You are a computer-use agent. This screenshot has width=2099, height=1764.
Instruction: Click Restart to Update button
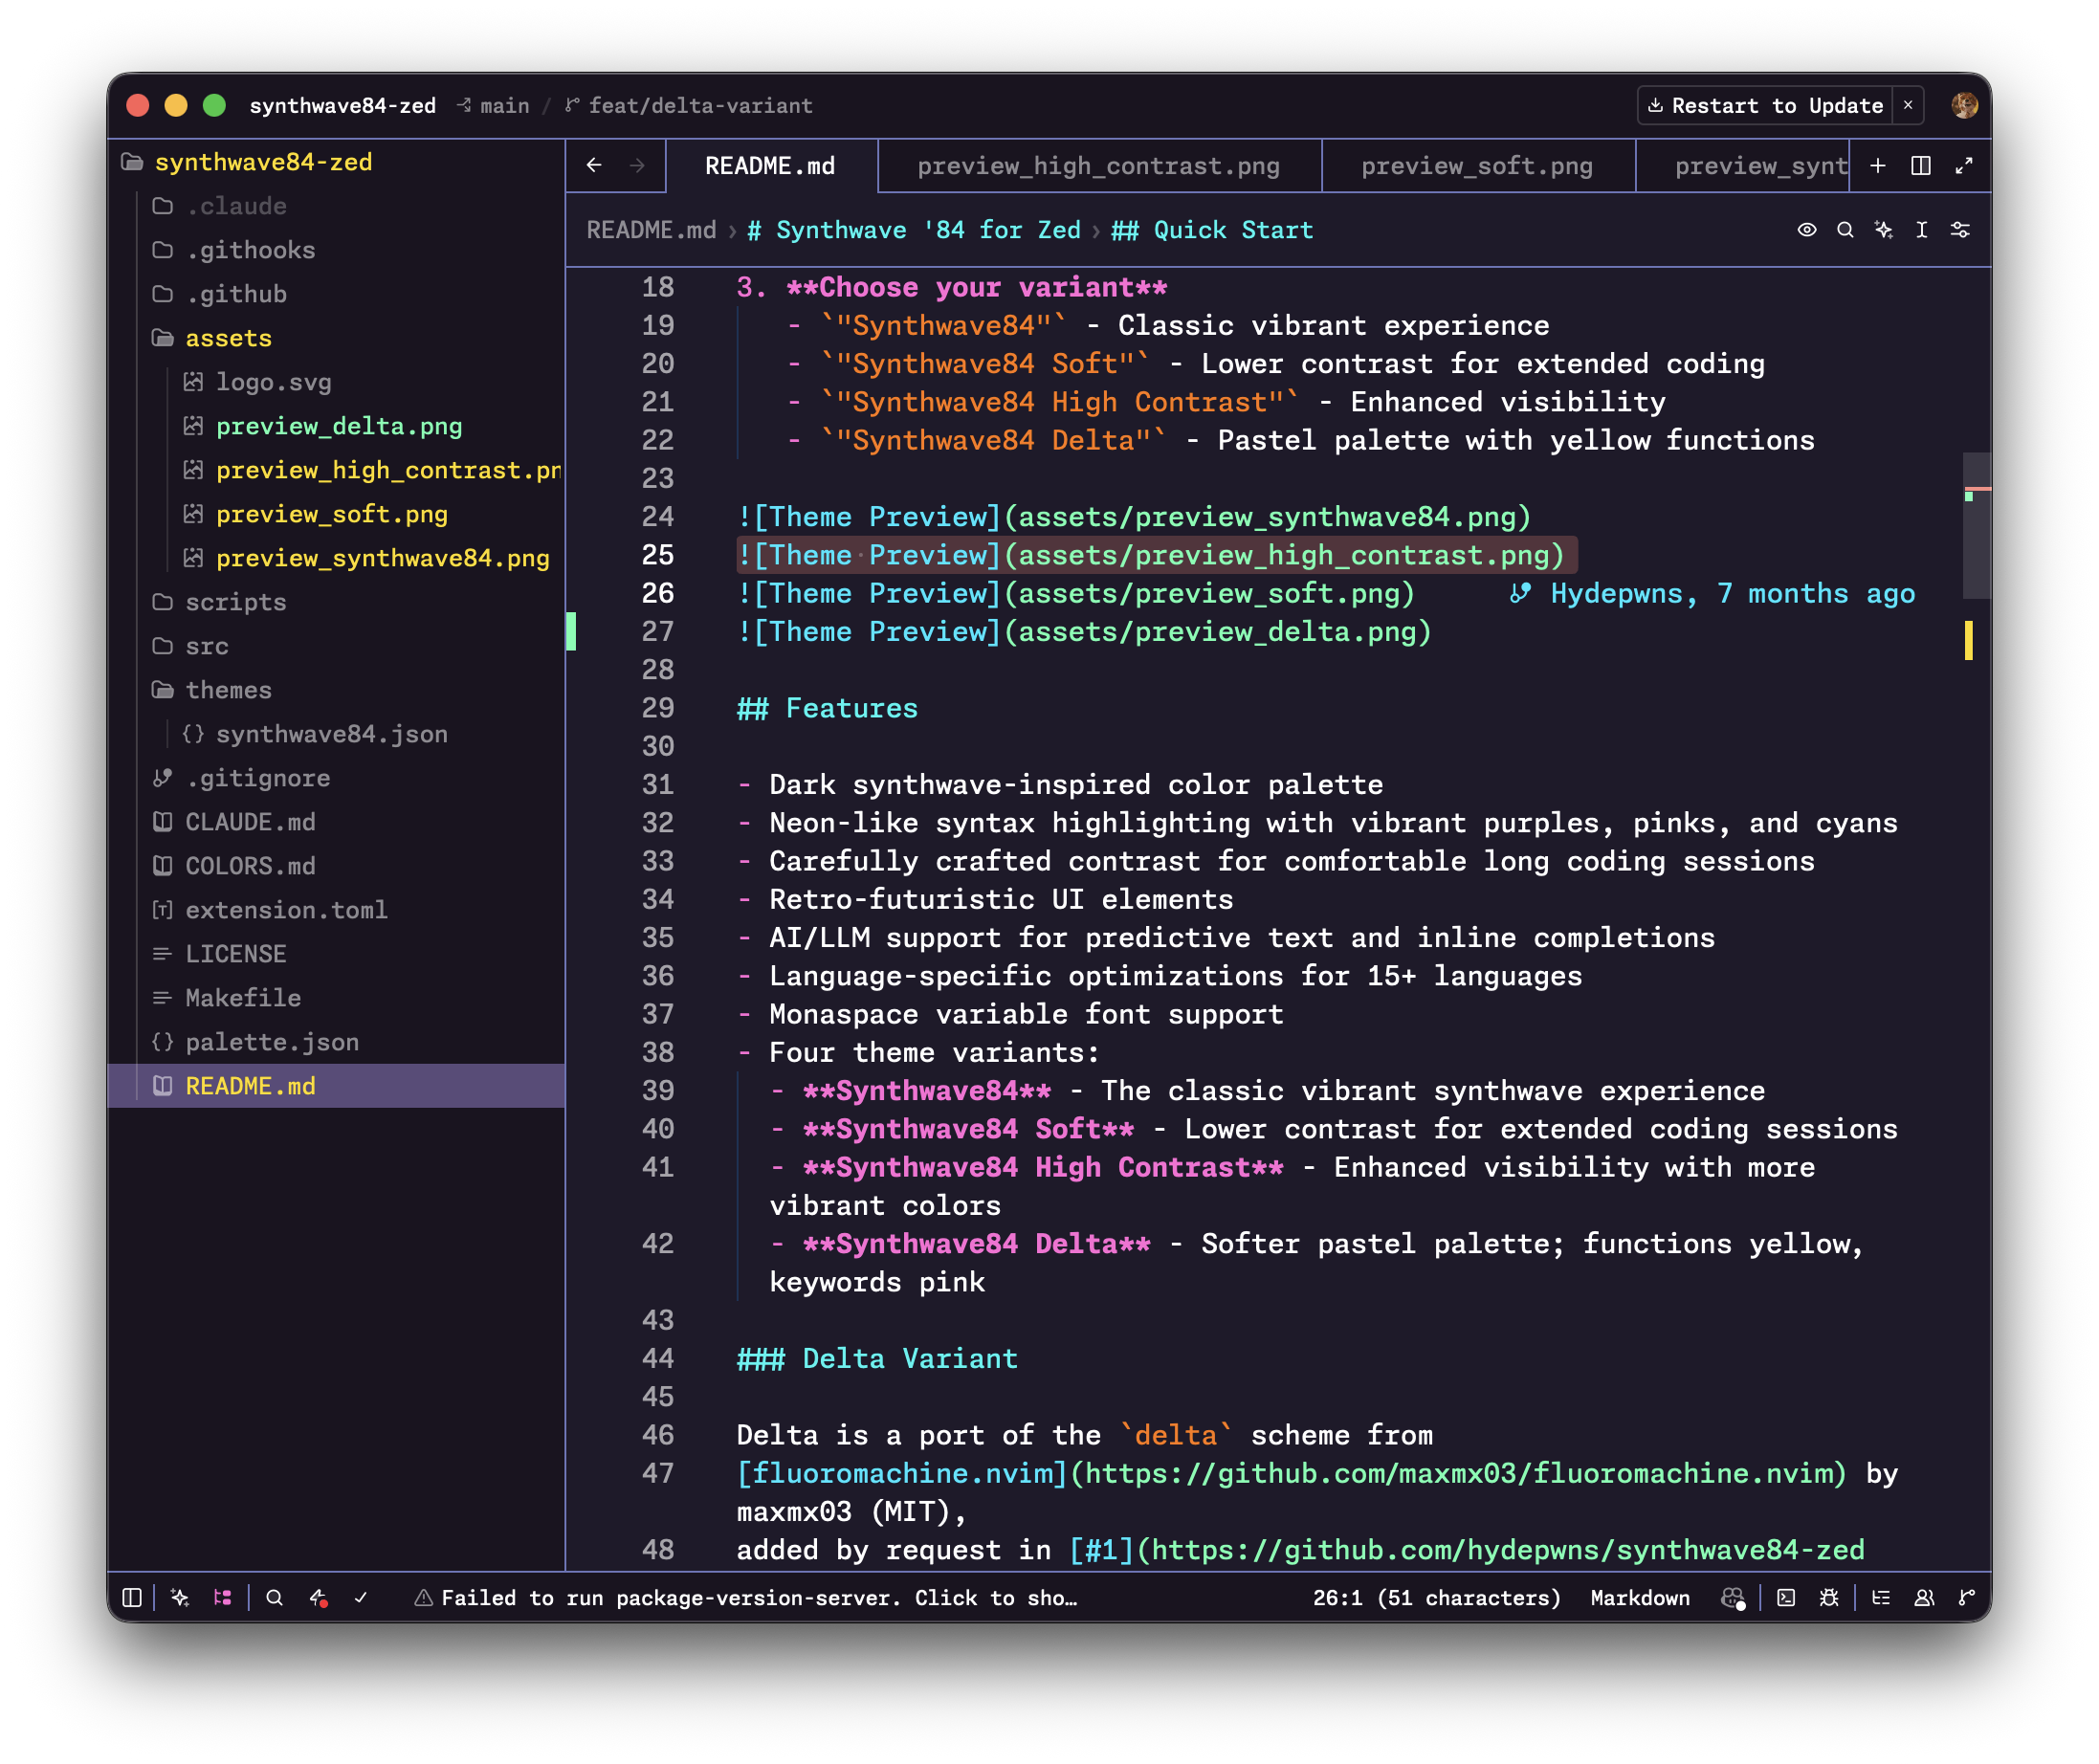pos(1765,105)
